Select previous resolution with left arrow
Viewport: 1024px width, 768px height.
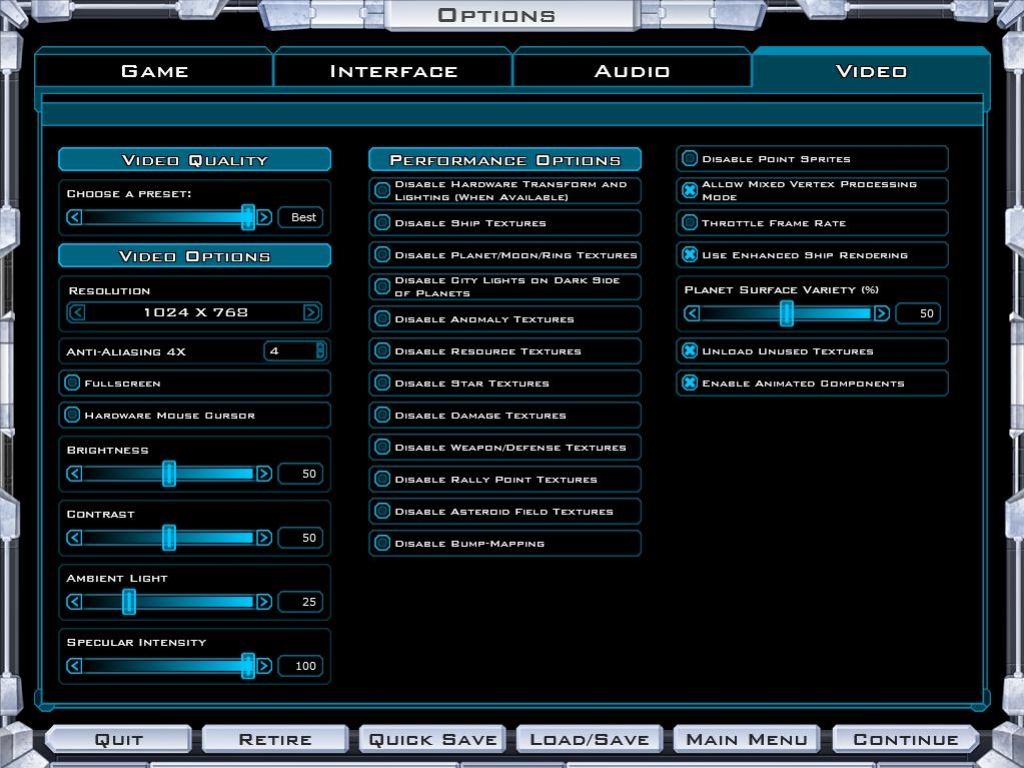(x=76, y=312)
